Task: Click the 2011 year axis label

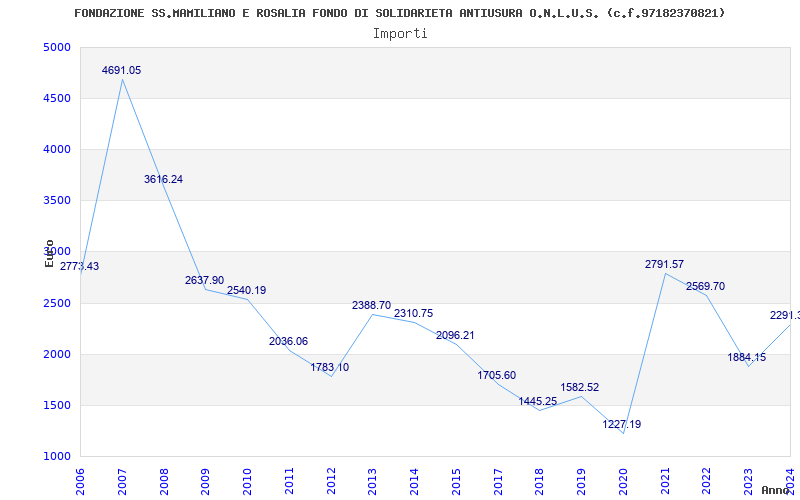Action: [x=289, y=481]
